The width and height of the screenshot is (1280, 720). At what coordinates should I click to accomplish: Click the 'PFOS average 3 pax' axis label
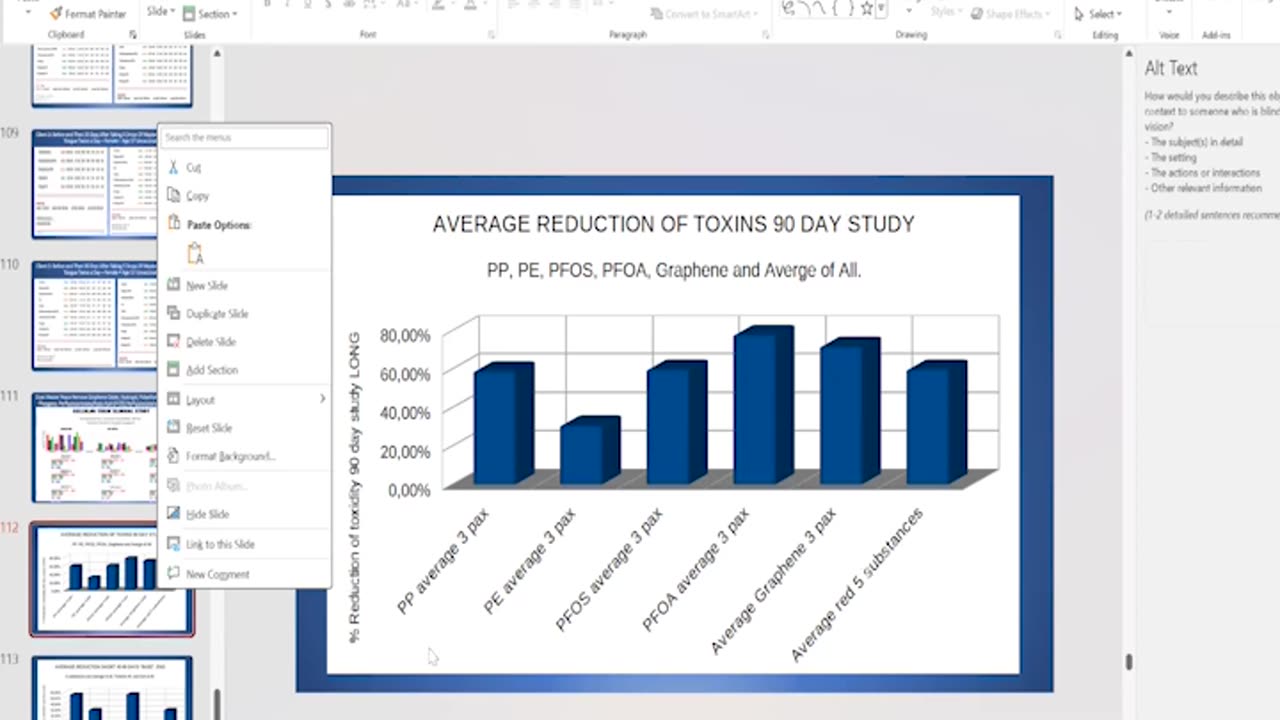[609, 570]
